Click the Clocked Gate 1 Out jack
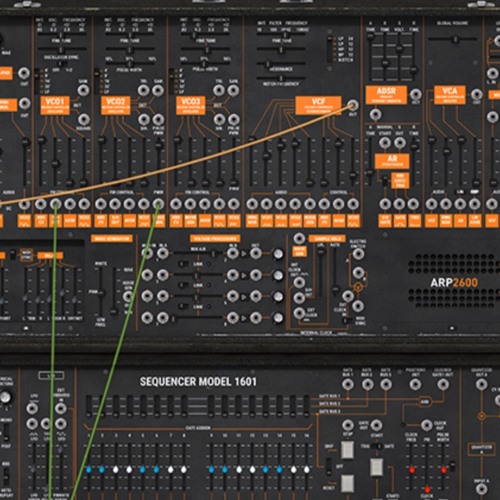Viewport: 500px width, 500px height. 443,384
